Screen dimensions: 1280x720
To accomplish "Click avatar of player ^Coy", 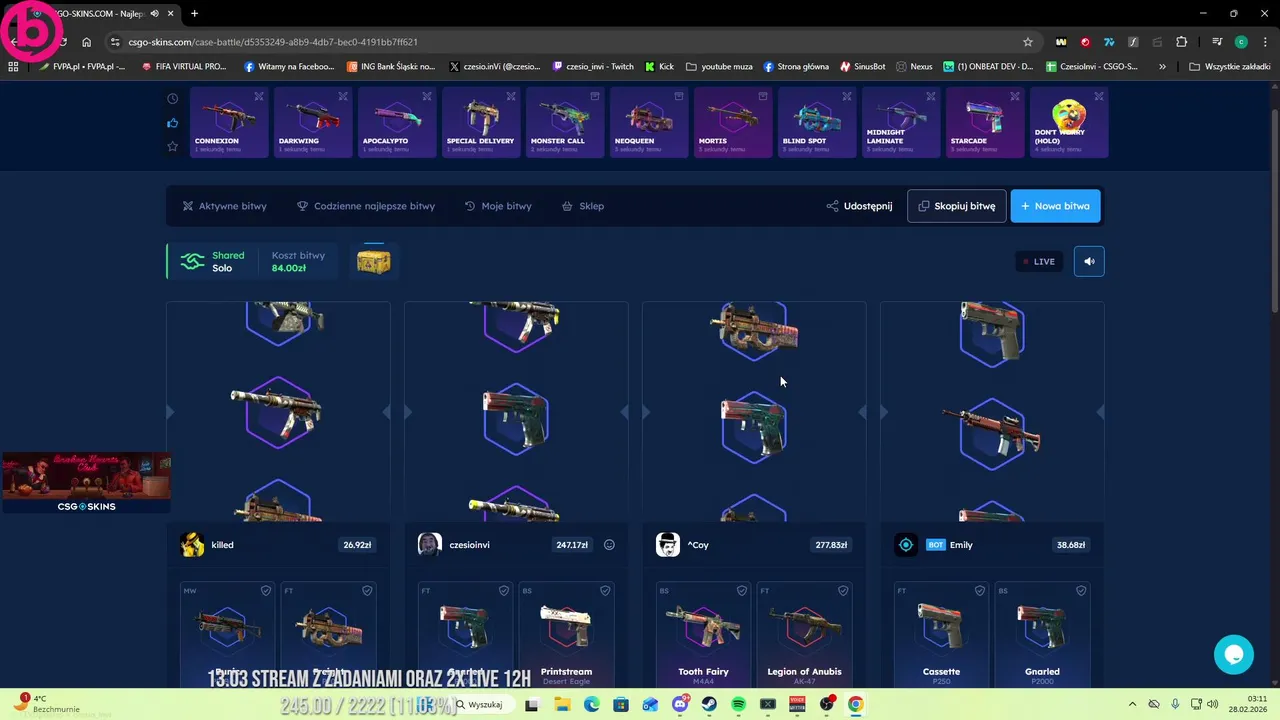I will (x=667, y=545).
